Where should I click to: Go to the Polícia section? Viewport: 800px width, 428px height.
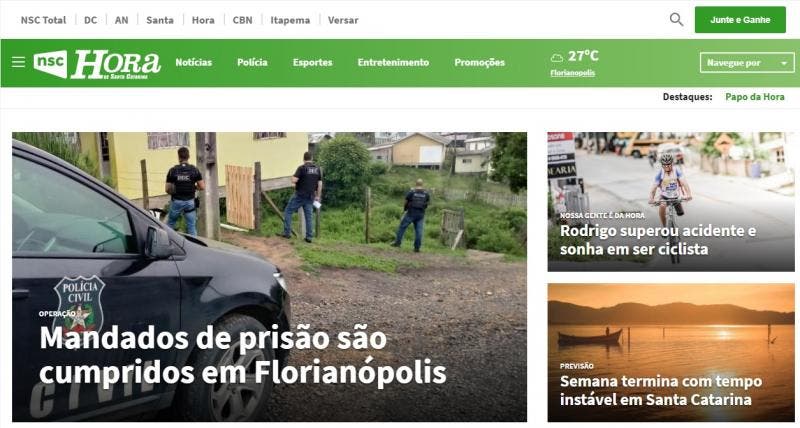[252, 62]
